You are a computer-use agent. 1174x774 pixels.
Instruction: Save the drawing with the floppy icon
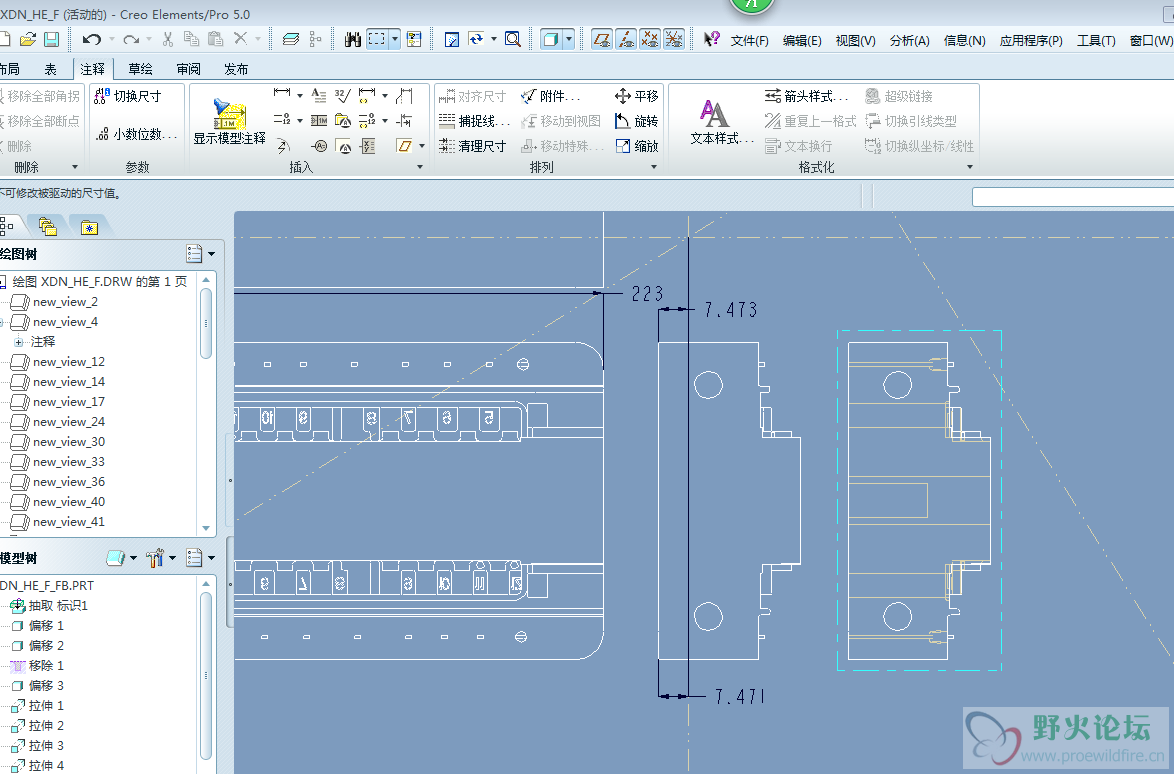point(52,39)
